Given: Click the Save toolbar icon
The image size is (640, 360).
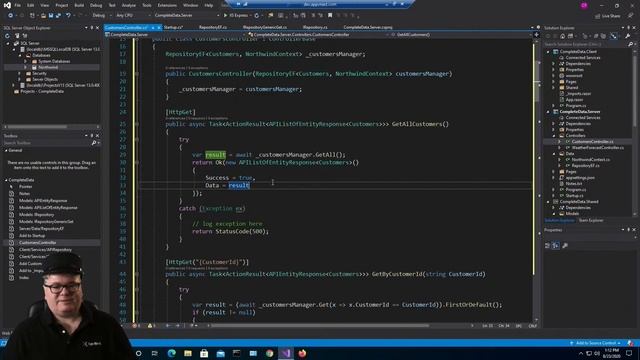Looking at the screenshot, I should point(51,16).
